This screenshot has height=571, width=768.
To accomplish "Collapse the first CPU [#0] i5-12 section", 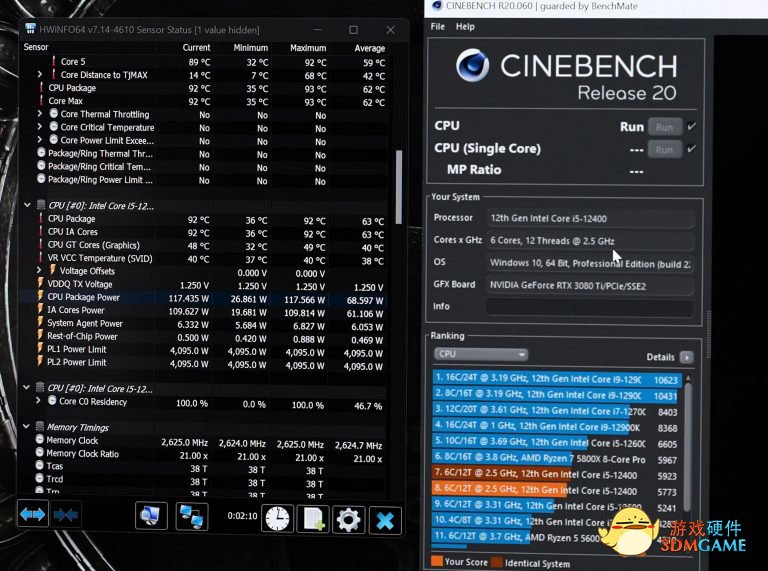I will pos(27,205).
